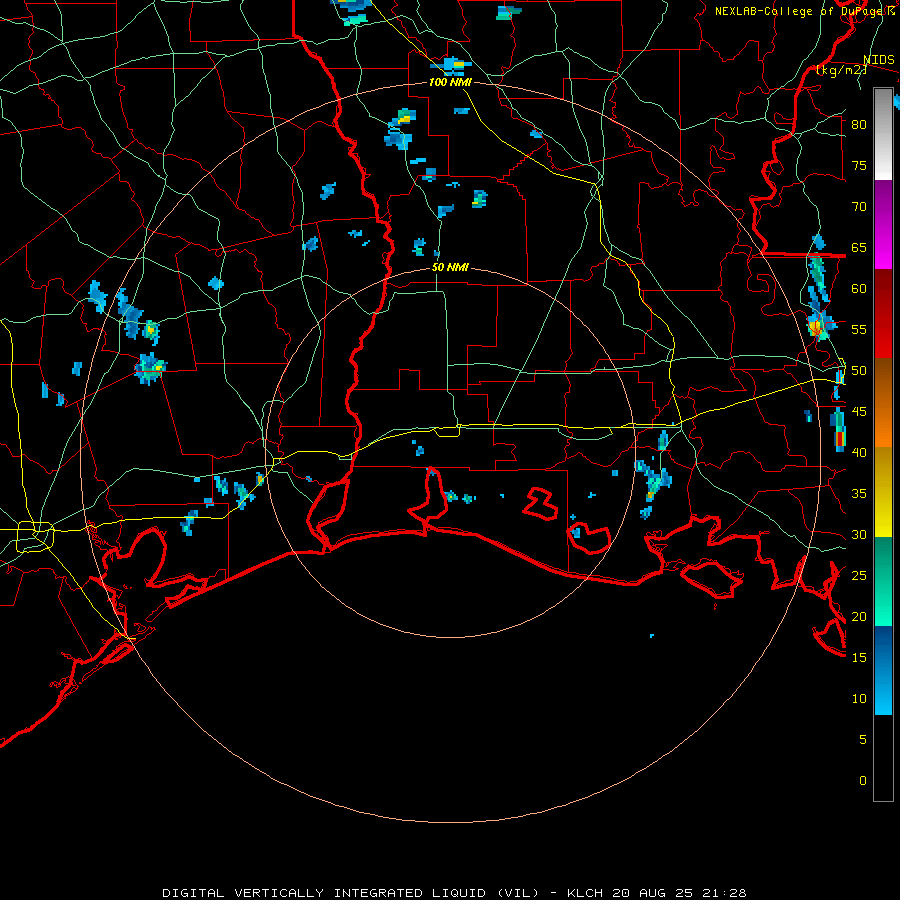Viewport: 900px width, 900px height.
Task: Pick the blue segment of the VIL legend
Action: (883, 670)
